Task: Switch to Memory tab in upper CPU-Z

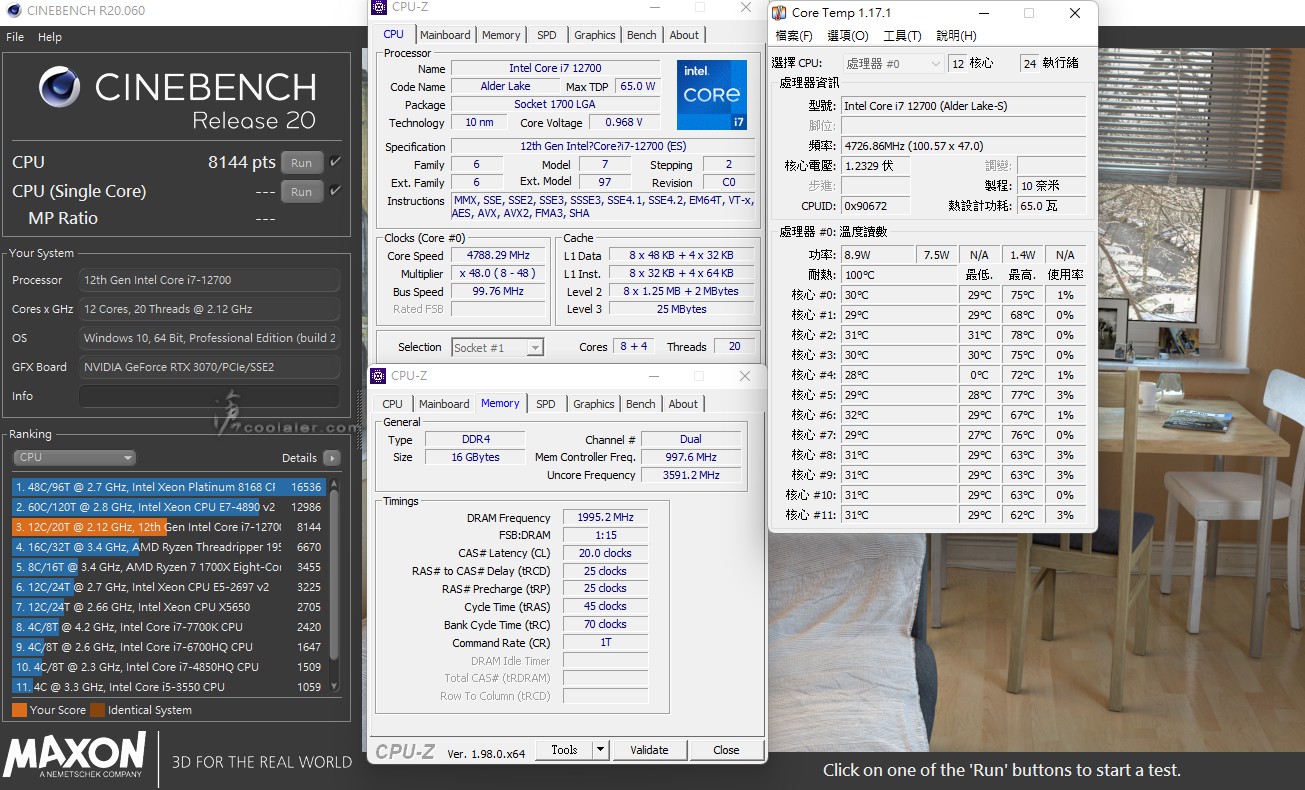Action: pos(501,35)
